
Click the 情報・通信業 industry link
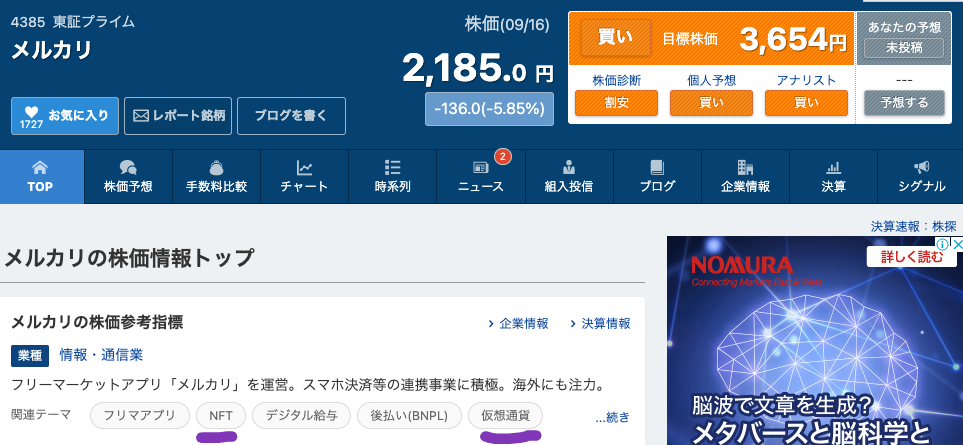101,354
